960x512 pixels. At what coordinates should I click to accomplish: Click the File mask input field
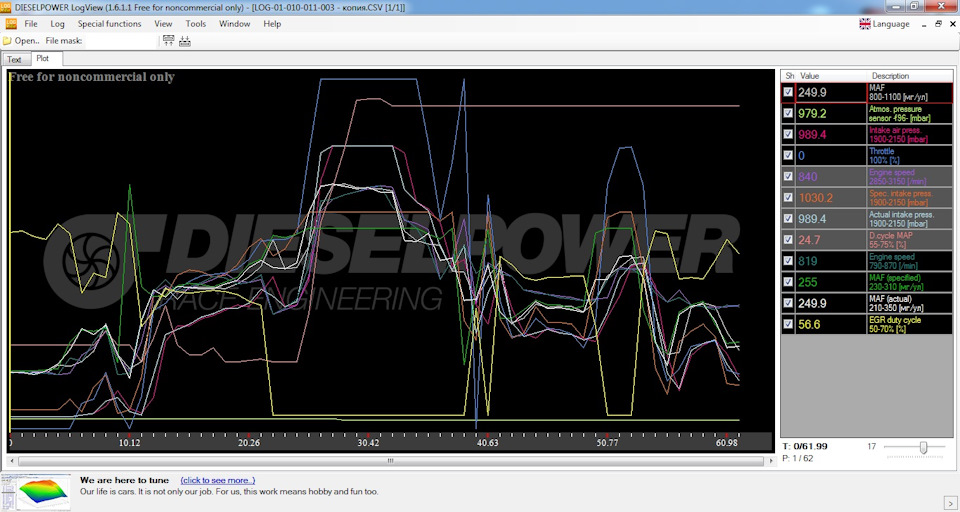(120, 41)
